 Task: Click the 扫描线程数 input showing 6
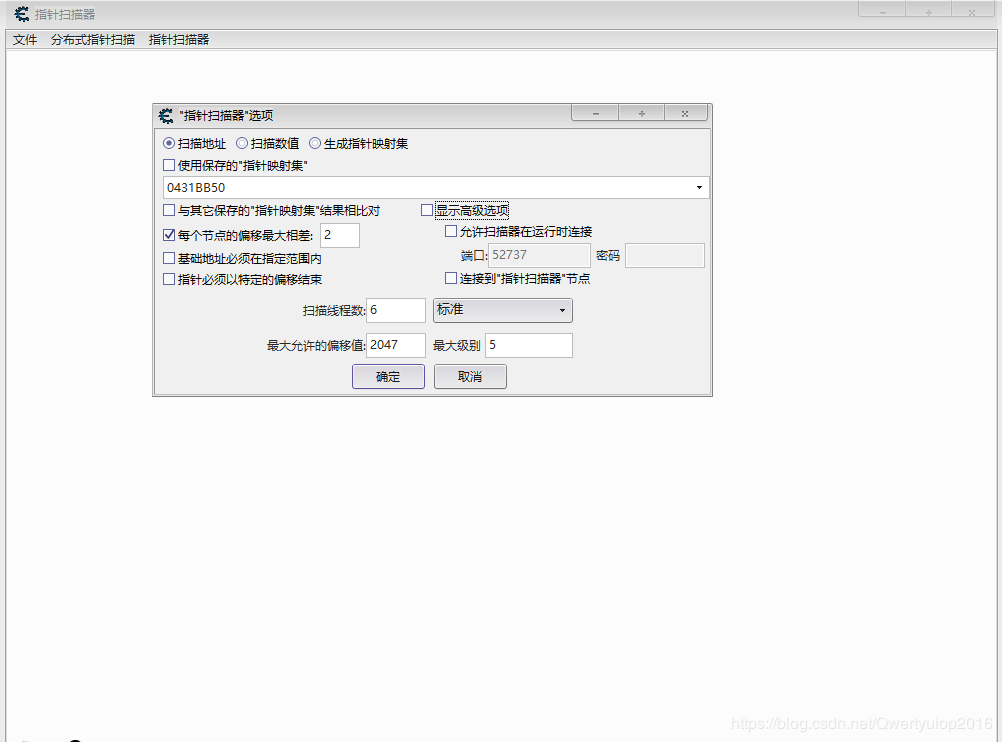(x=396, y=311)
